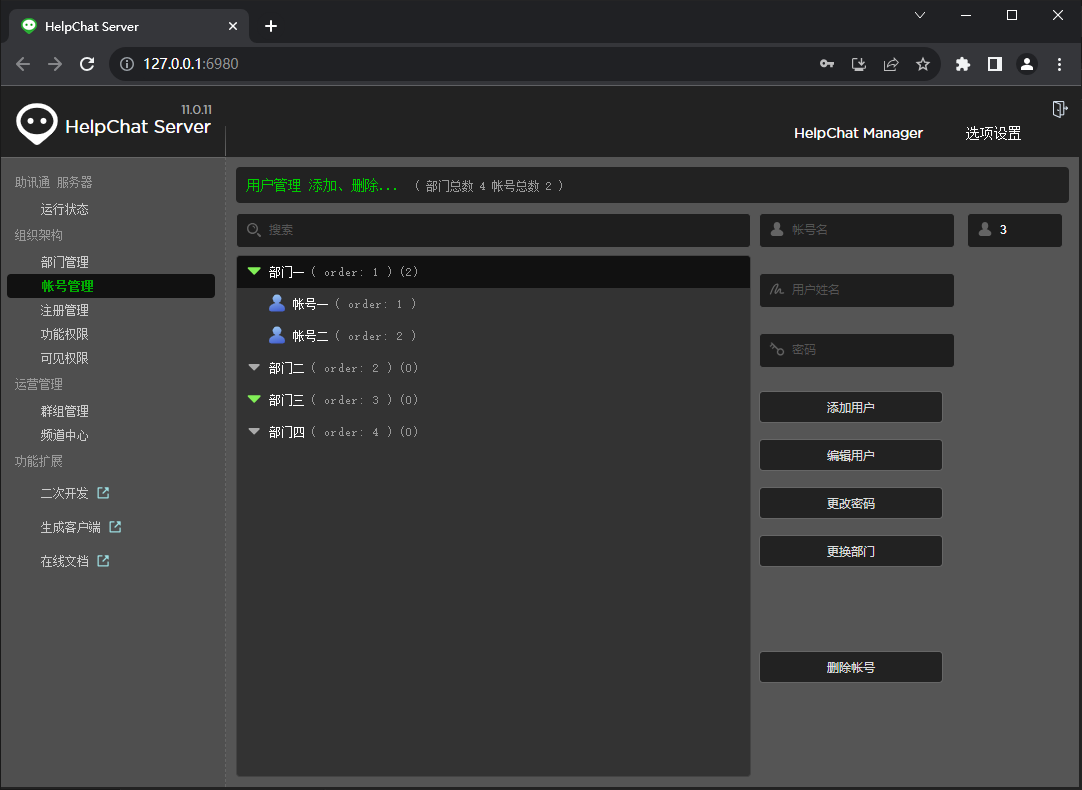Image resolution: width=1082 pixels, height=790 pixels.
Task: Click the 帐号名 input field
Action: tap(857, 230)
